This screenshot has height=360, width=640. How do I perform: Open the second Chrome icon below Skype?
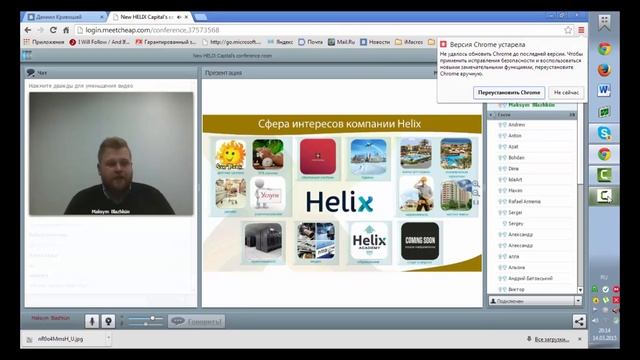click(604, 154)
